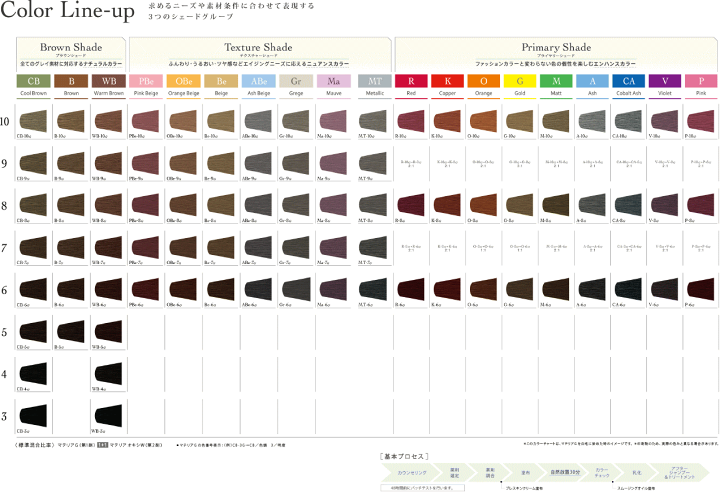Select the brown B header tile
The image size is (720, 493).
[x=71, y=81]
